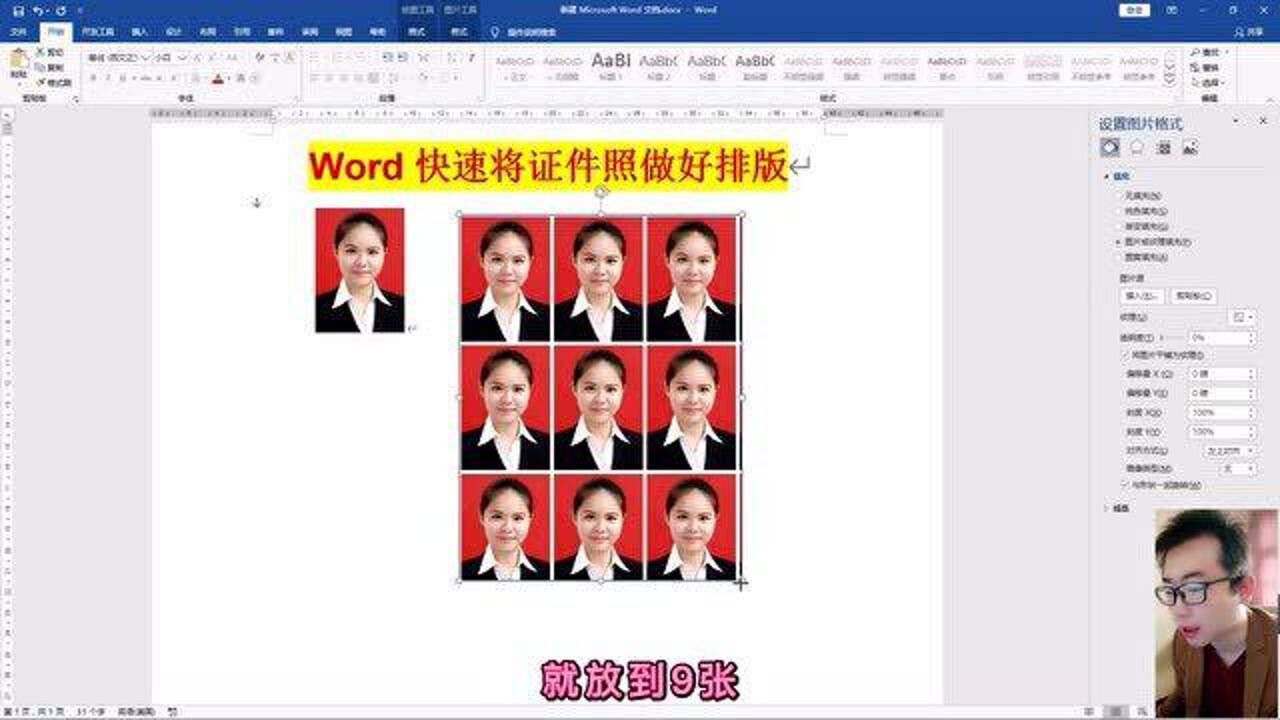This screenshot has width=1280, height=720.
Task: Select the Picture pane icon
Action: (1189, 148)
